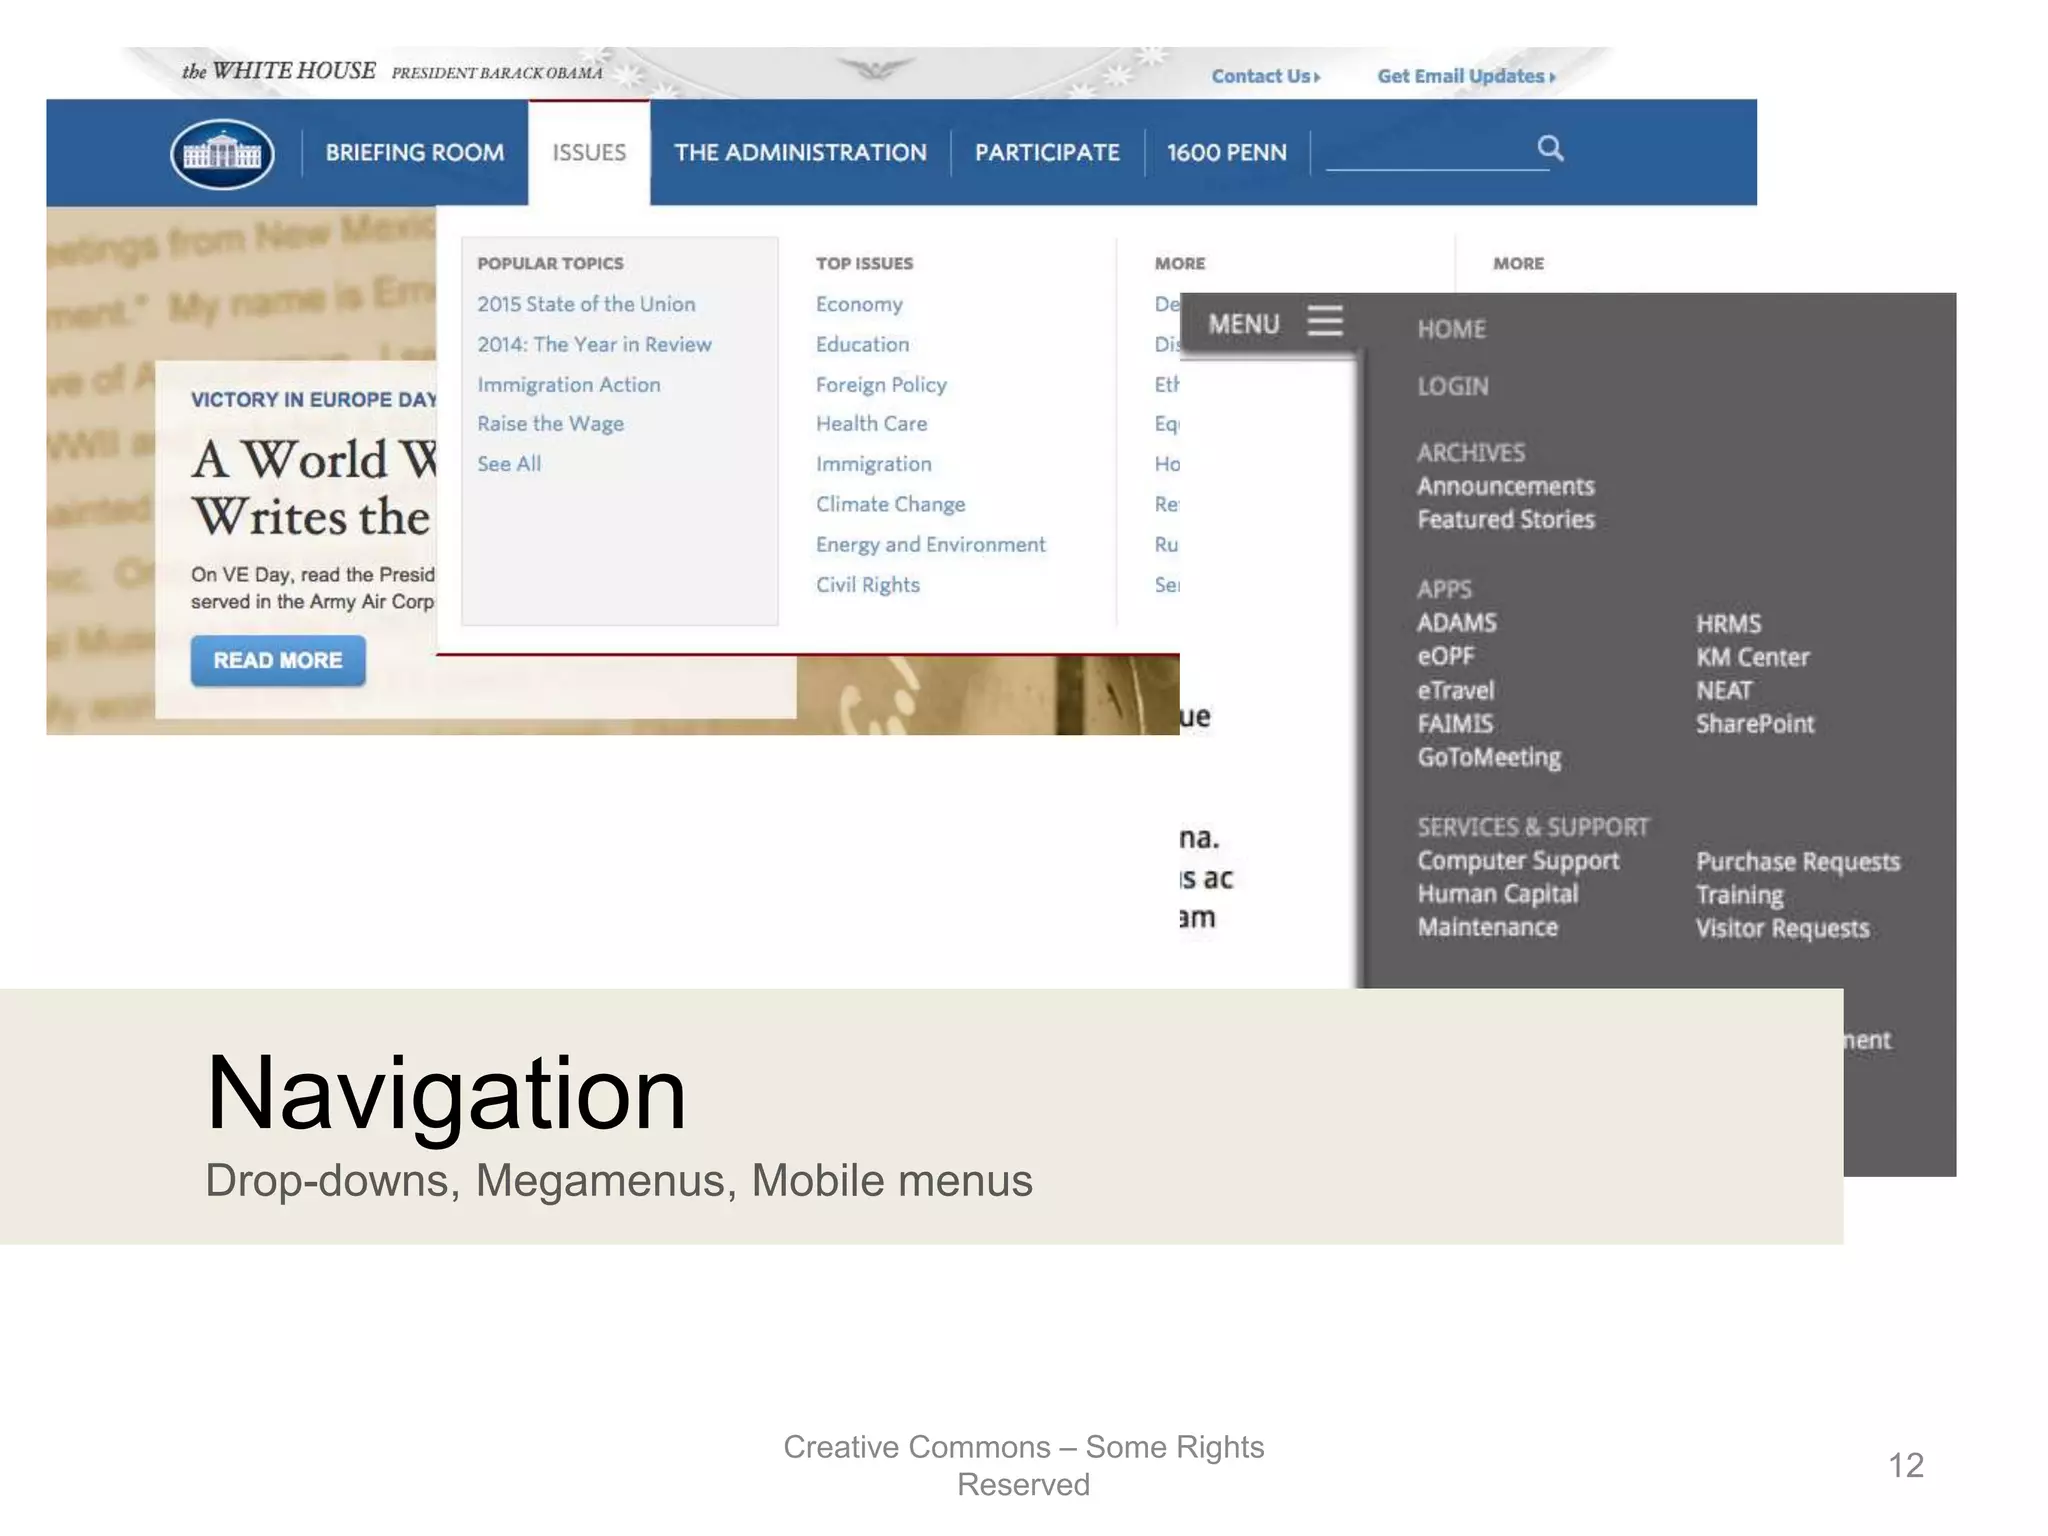Screen dimensions: 2048x1536
Task: Open the MENU hamburger icon
Action: pos(1325,321)
